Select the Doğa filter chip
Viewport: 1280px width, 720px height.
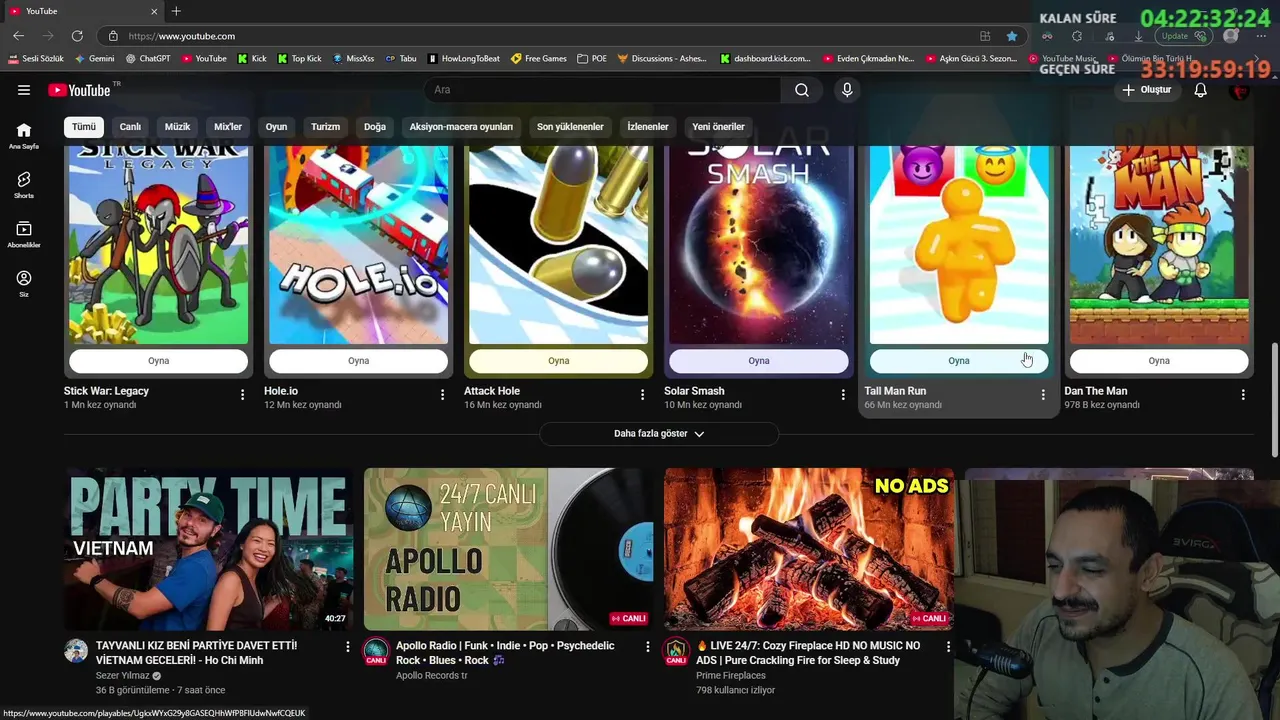tap(375, 127)
